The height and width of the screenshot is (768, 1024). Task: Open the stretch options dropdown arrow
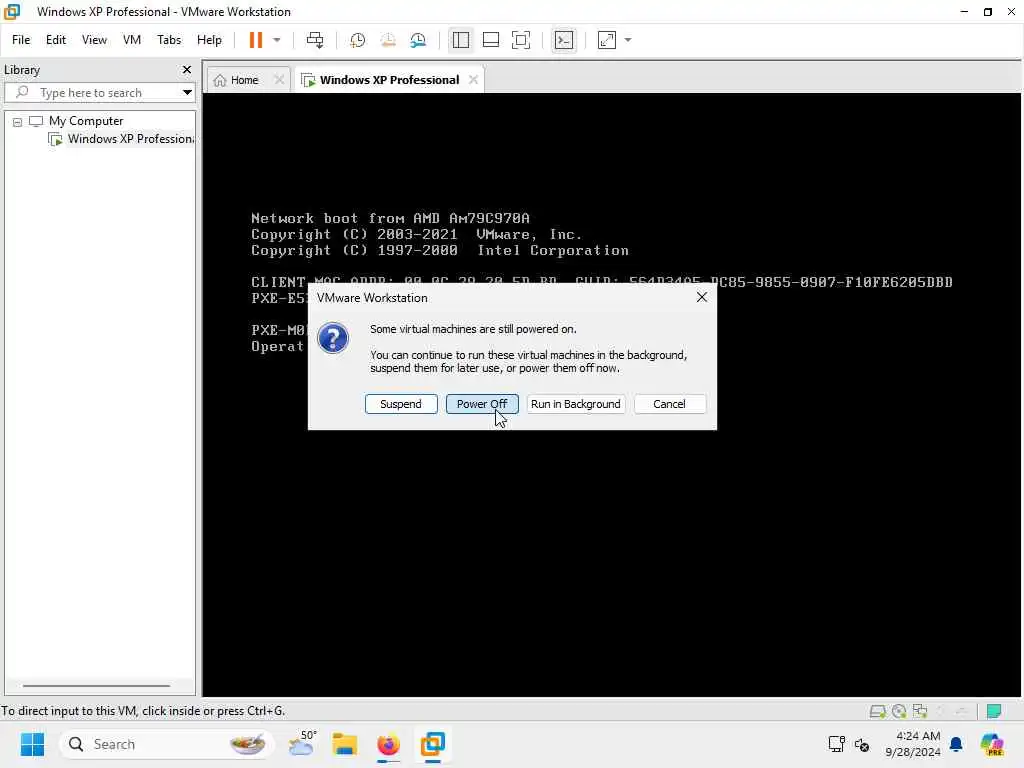click(628, 40)
